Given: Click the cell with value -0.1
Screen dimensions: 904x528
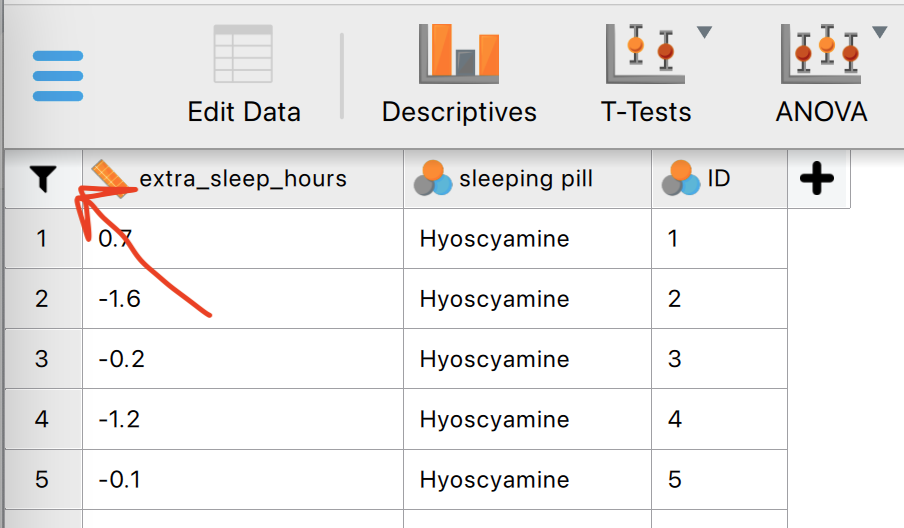Looking at the screenshot, I should pos(243,480).
